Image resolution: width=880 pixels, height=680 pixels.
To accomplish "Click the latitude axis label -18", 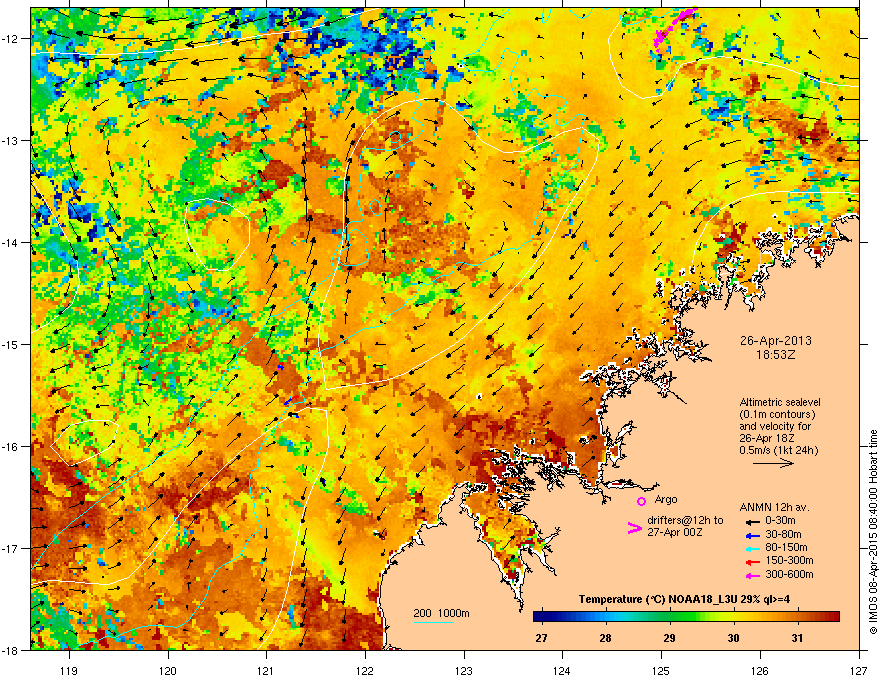I will pos(11,650).
